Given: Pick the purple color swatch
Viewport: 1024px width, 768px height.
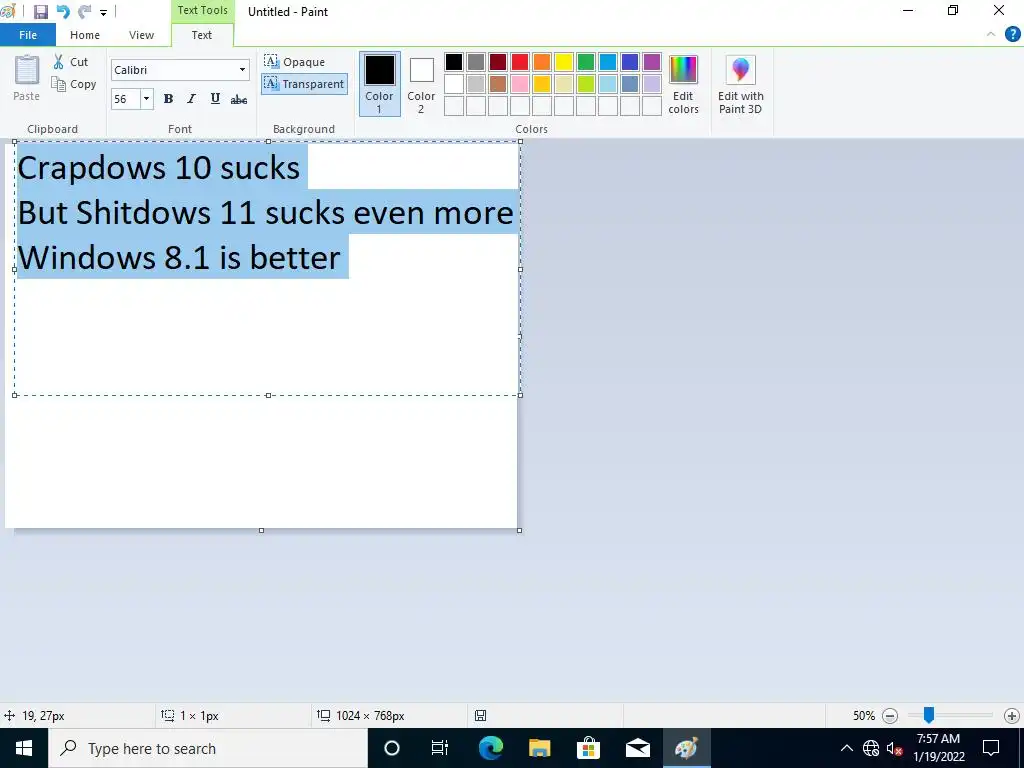Looking at the screenshot, I should (652, 62).
